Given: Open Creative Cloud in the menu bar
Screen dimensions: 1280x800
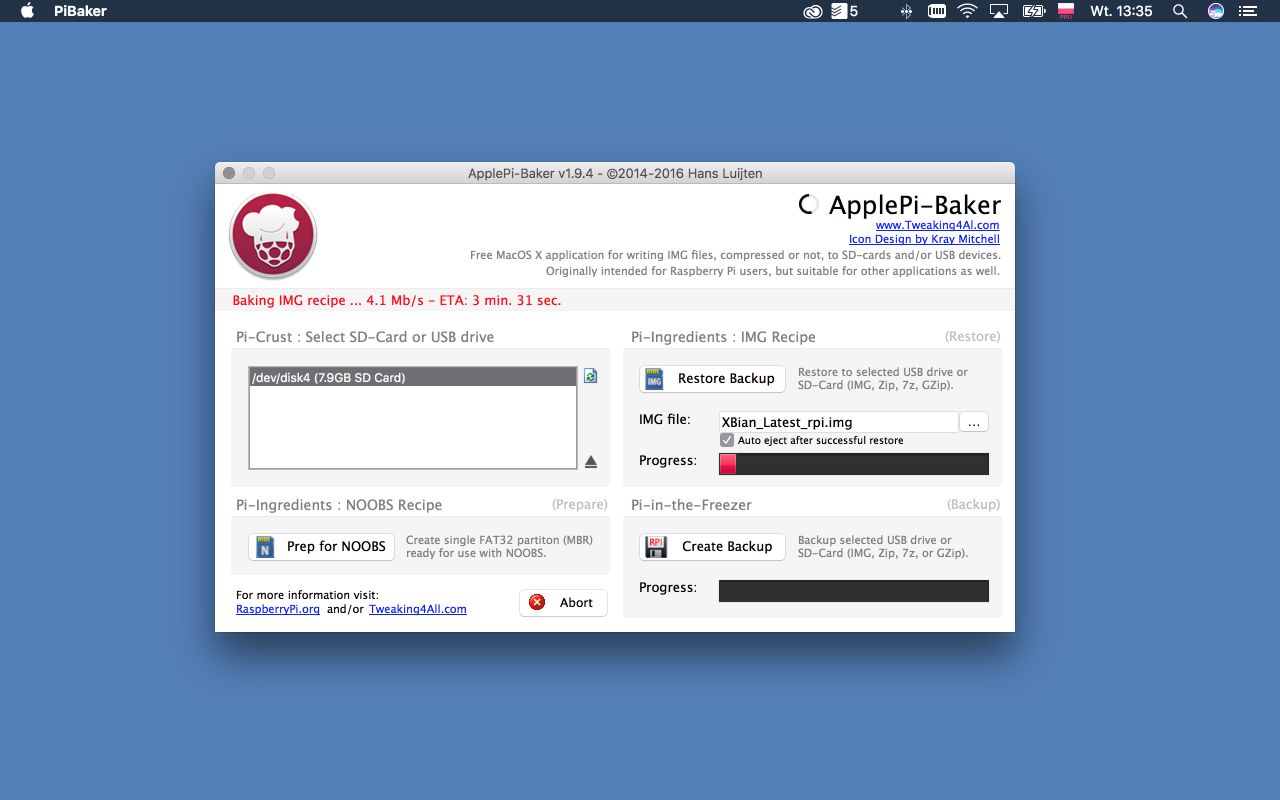Looking at the screenshot, I should click(x=813, y=11).
